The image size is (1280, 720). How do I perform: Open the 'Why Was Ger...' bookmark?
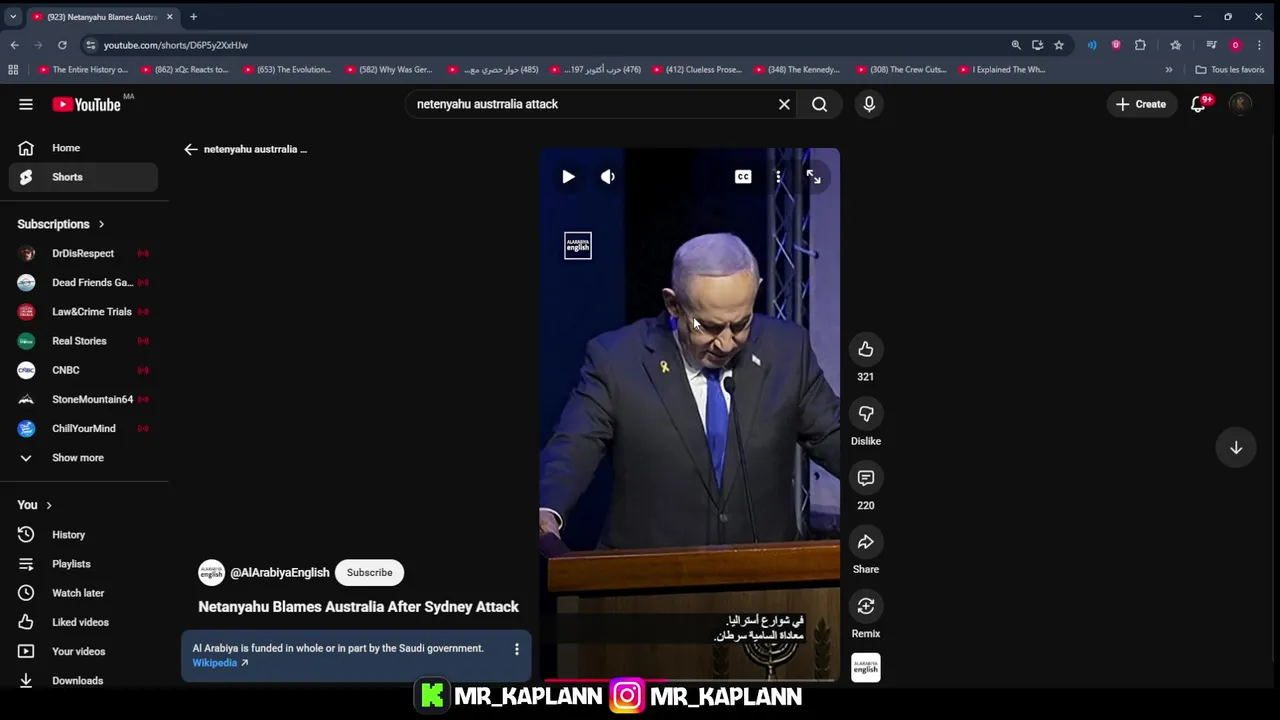(x=389, y=70)
